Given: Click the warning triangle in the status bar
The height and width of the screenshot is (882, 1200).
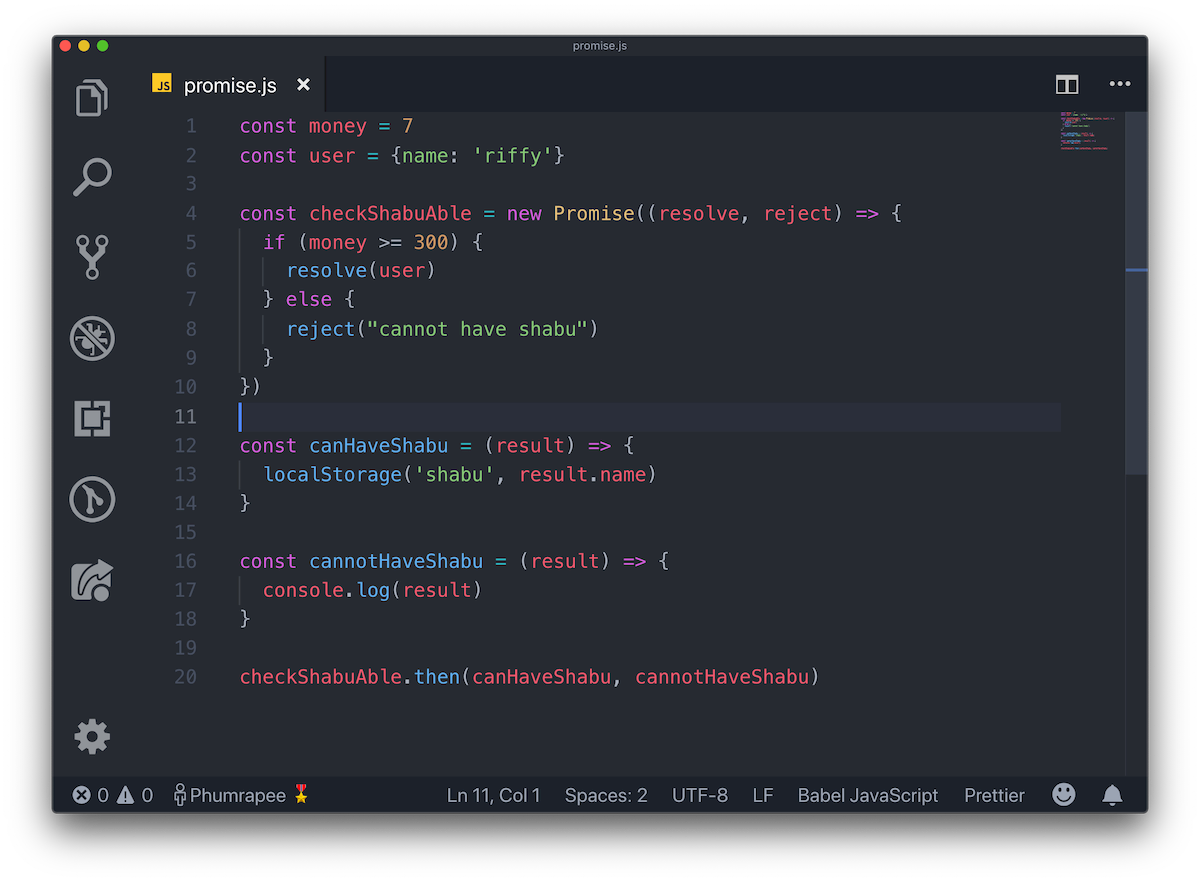Looking at the screenshot, I should tap(125, 795).
